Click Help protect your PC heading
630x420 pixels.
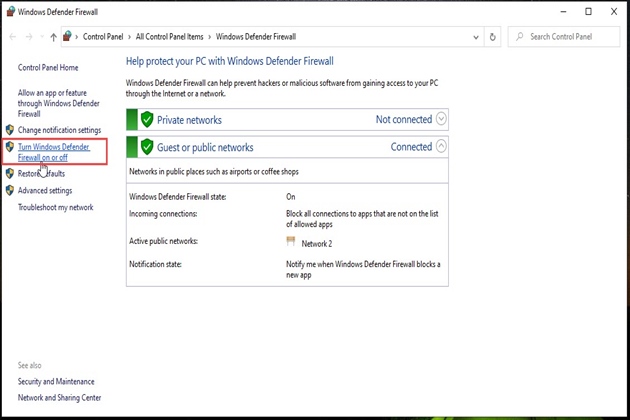[x=230, y=61]
